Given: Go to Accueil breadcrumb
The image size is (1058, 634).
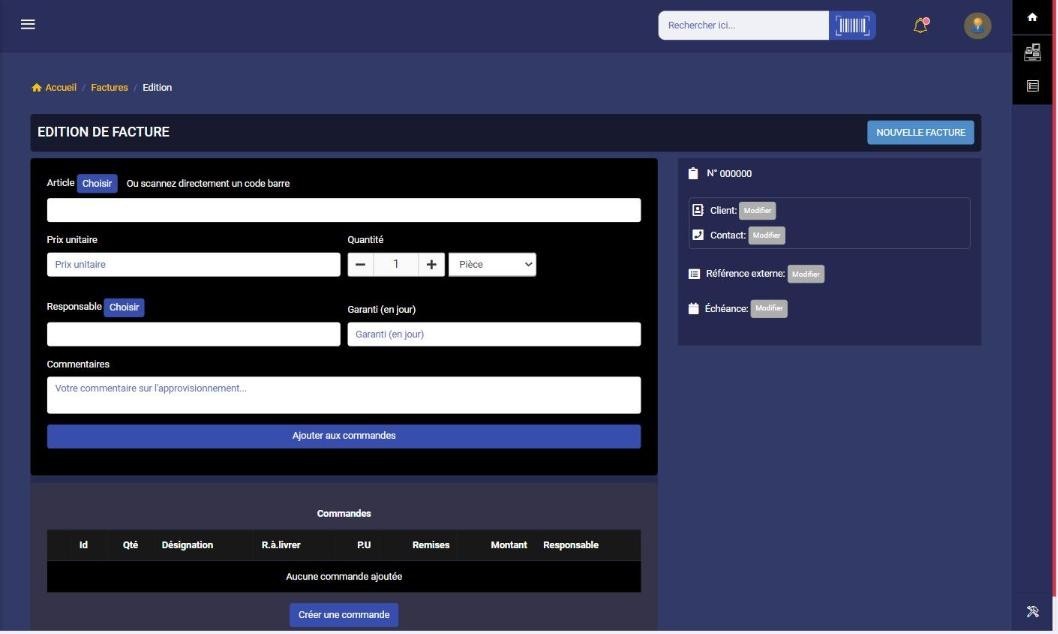Looking at the screenshot, I should (x=61, y=88).
